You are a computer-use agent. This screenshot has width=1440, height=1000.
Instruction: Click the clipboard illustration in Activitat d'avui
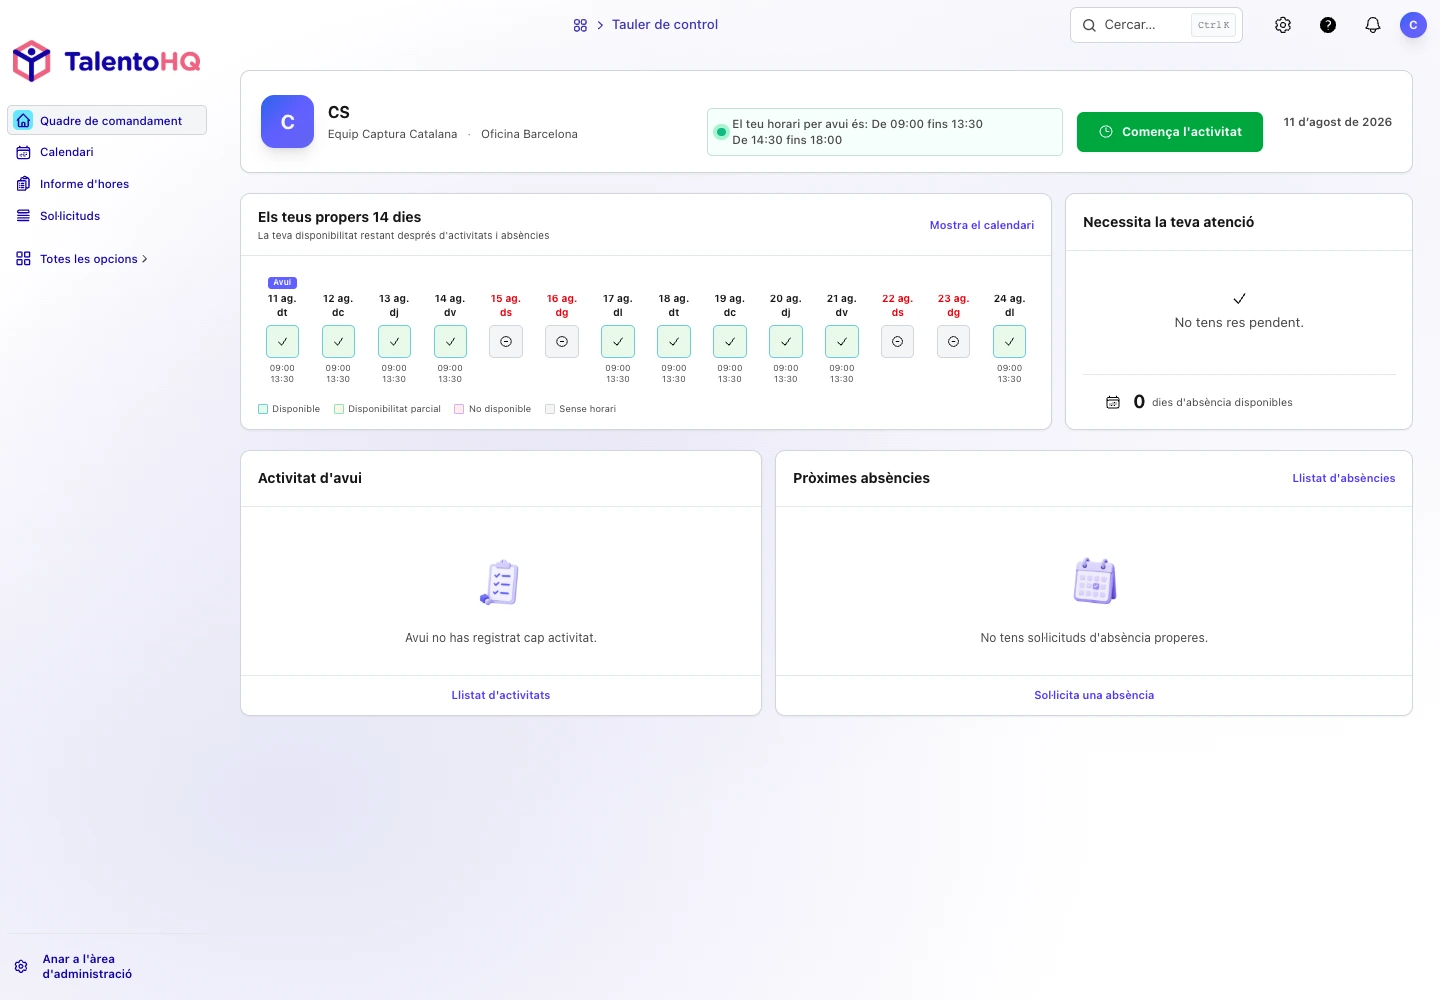(500, 582)
